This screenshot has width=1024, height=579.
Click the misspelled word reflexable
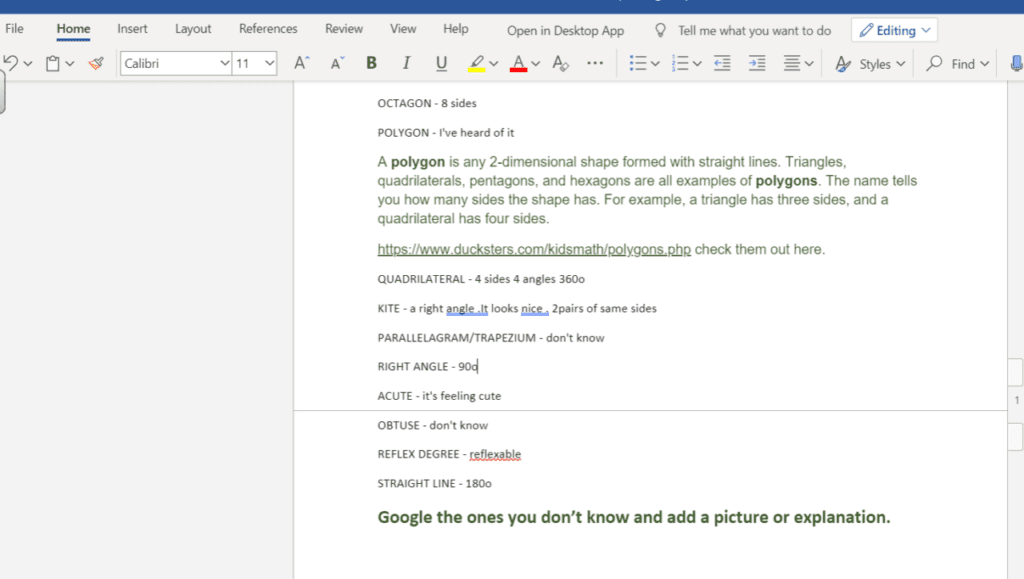[495, 454]
